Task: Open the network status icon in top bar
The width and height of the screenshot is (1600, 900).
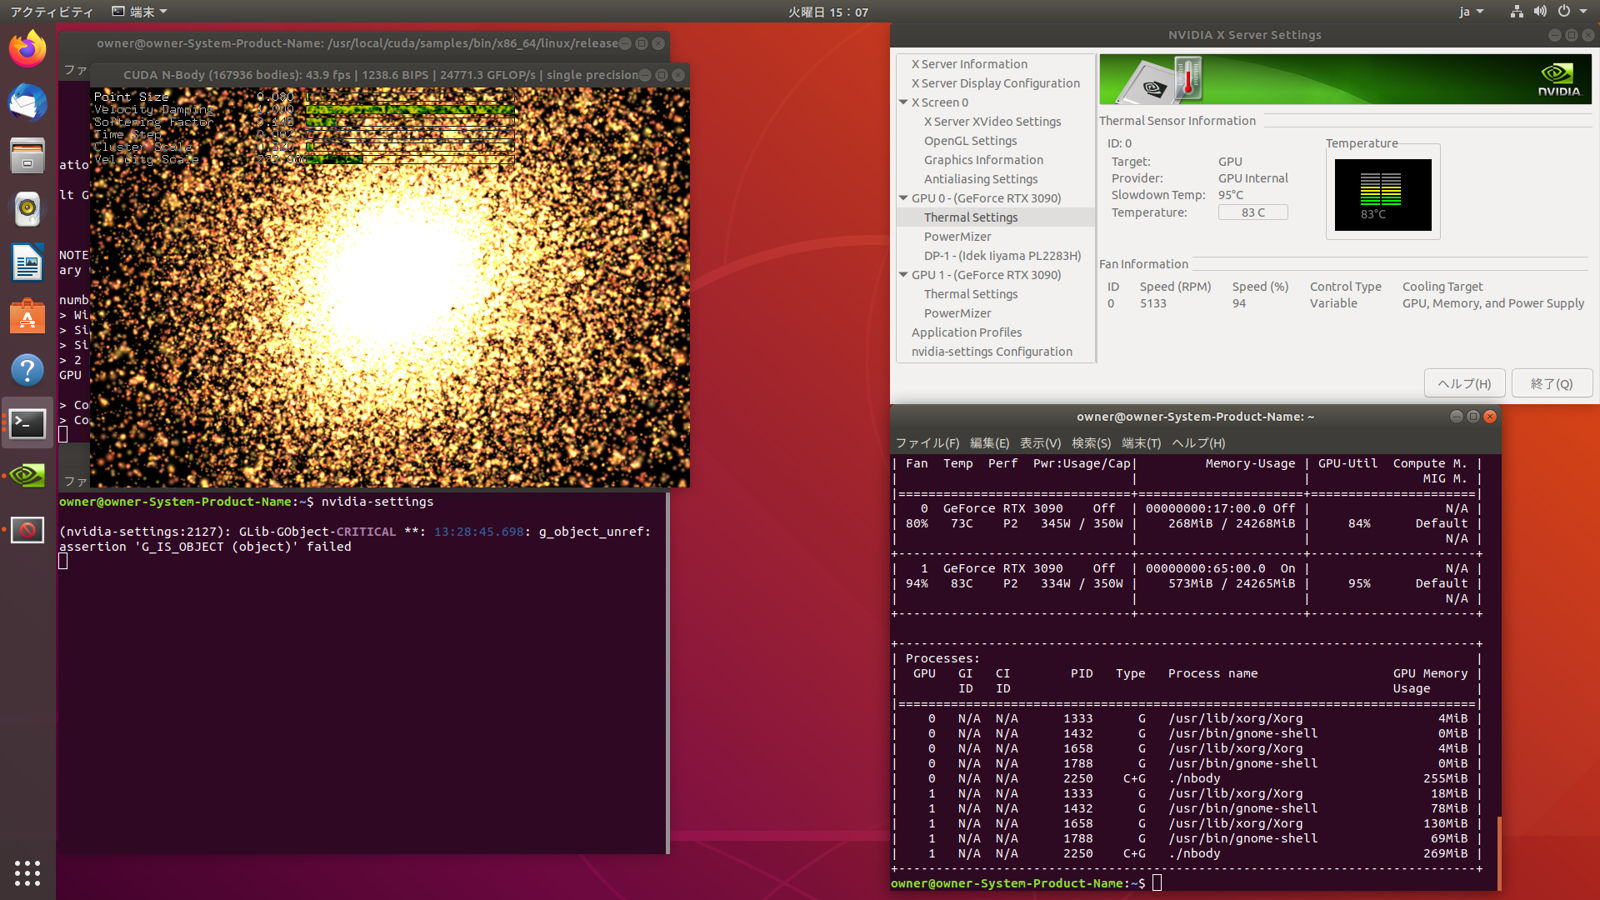Action: (1516, 12)
